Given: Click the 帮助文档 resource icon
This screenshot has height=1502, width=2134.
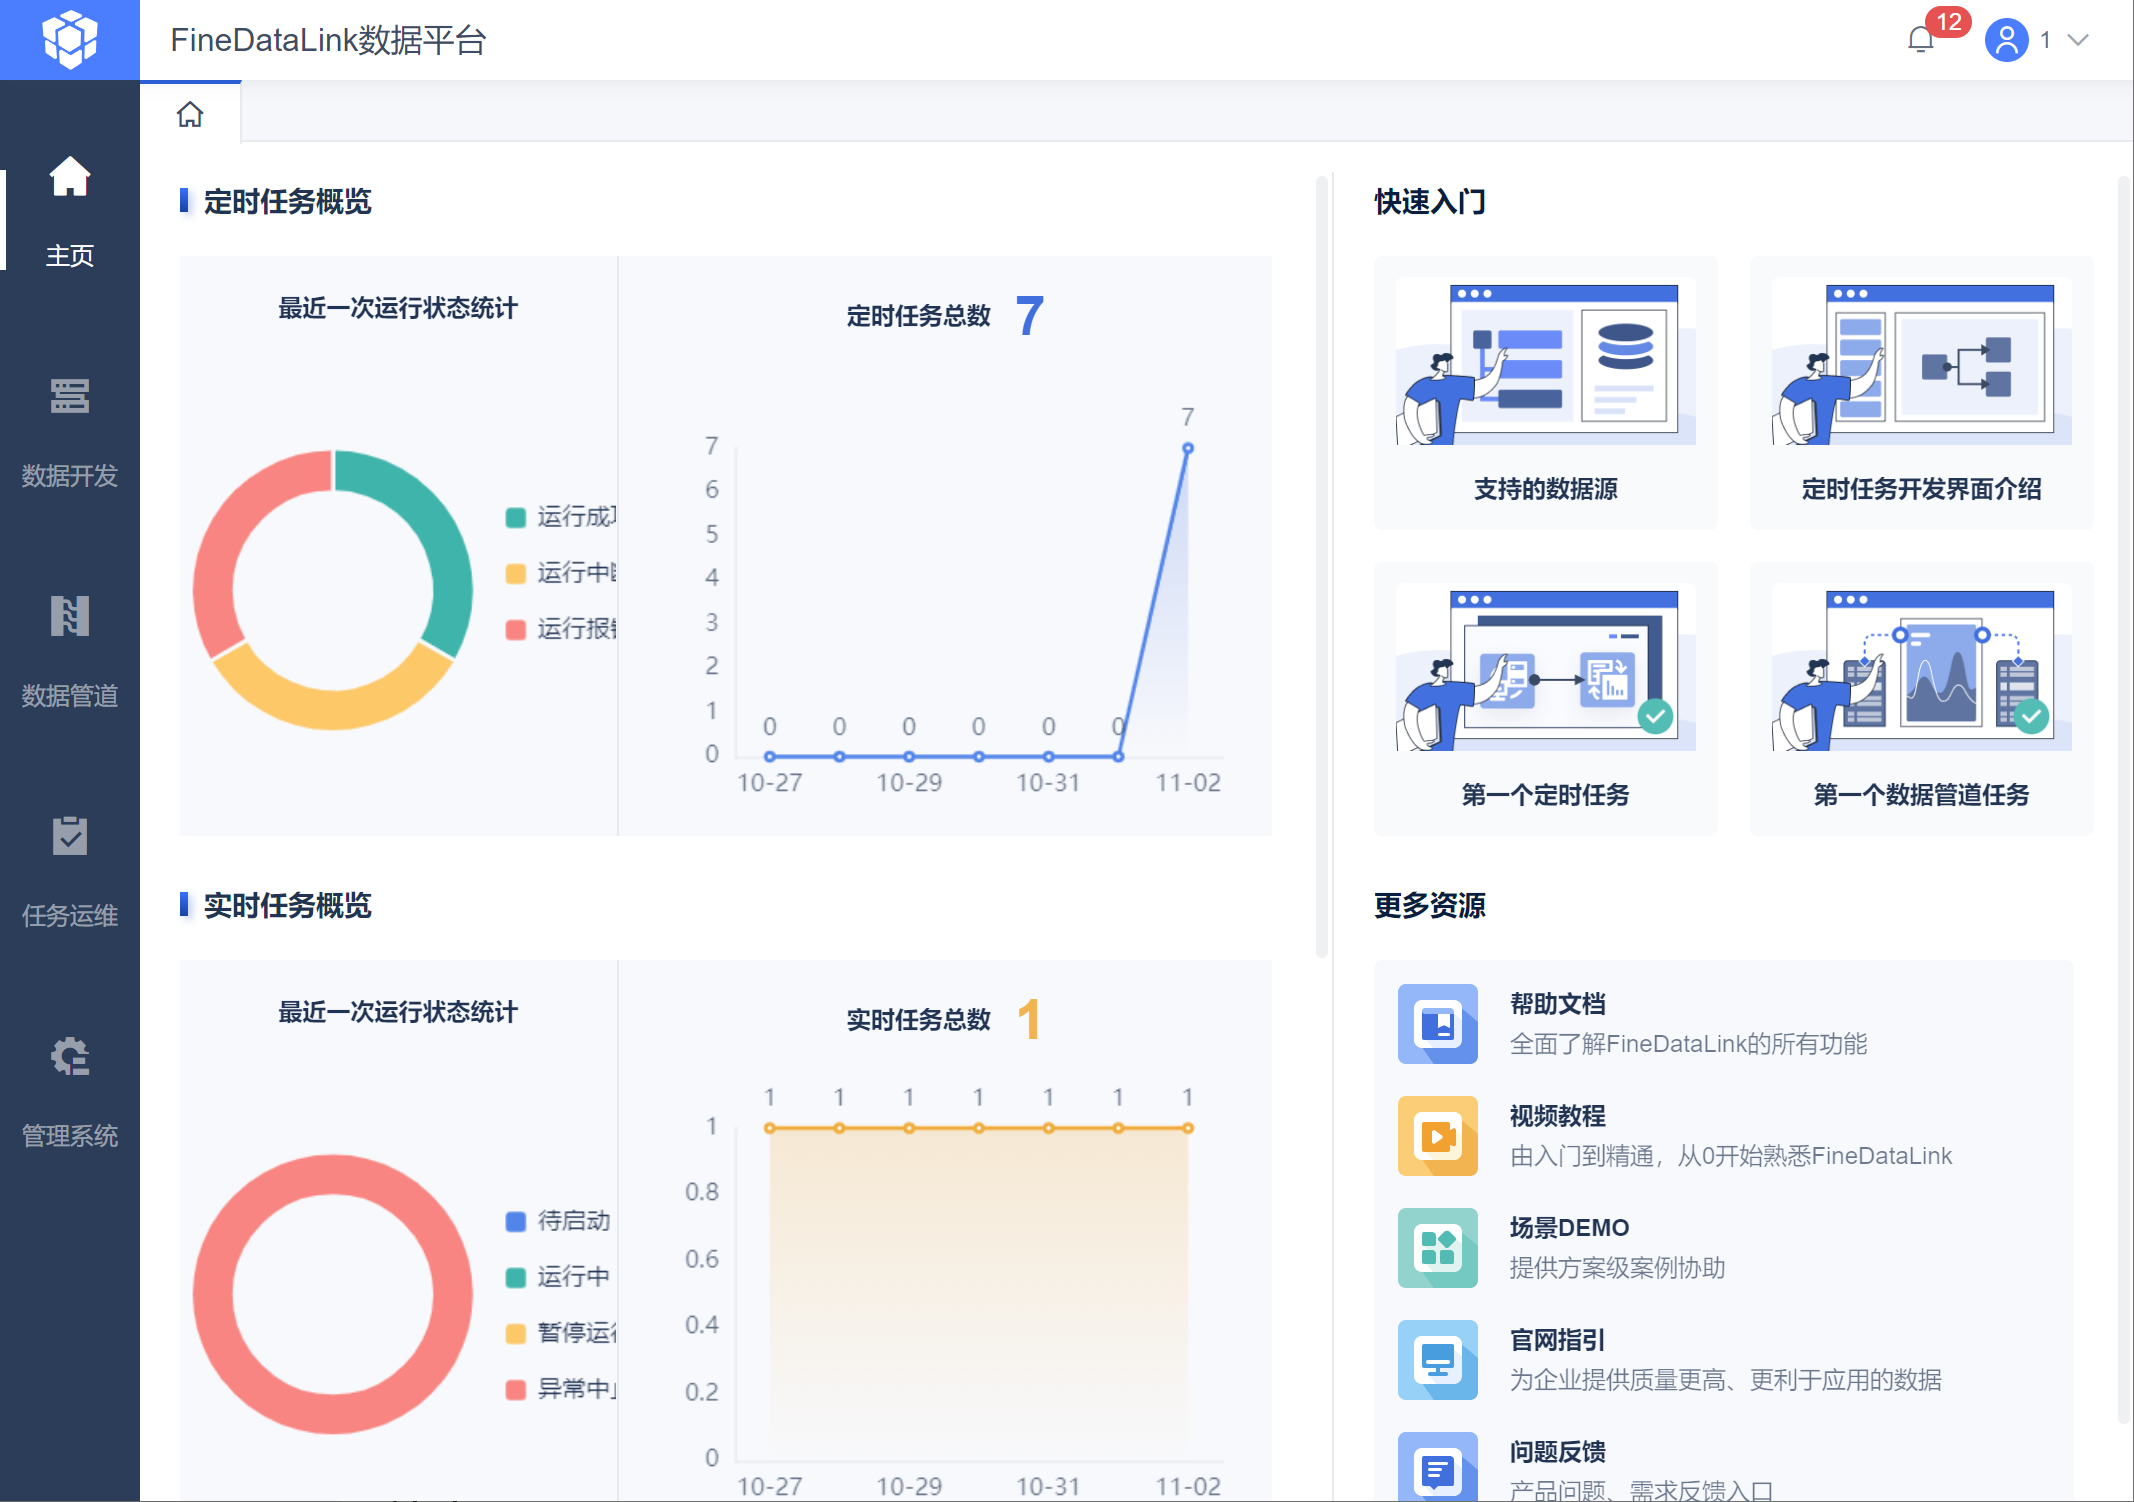Looking at the screenshot, I should click(1437, 1024).
